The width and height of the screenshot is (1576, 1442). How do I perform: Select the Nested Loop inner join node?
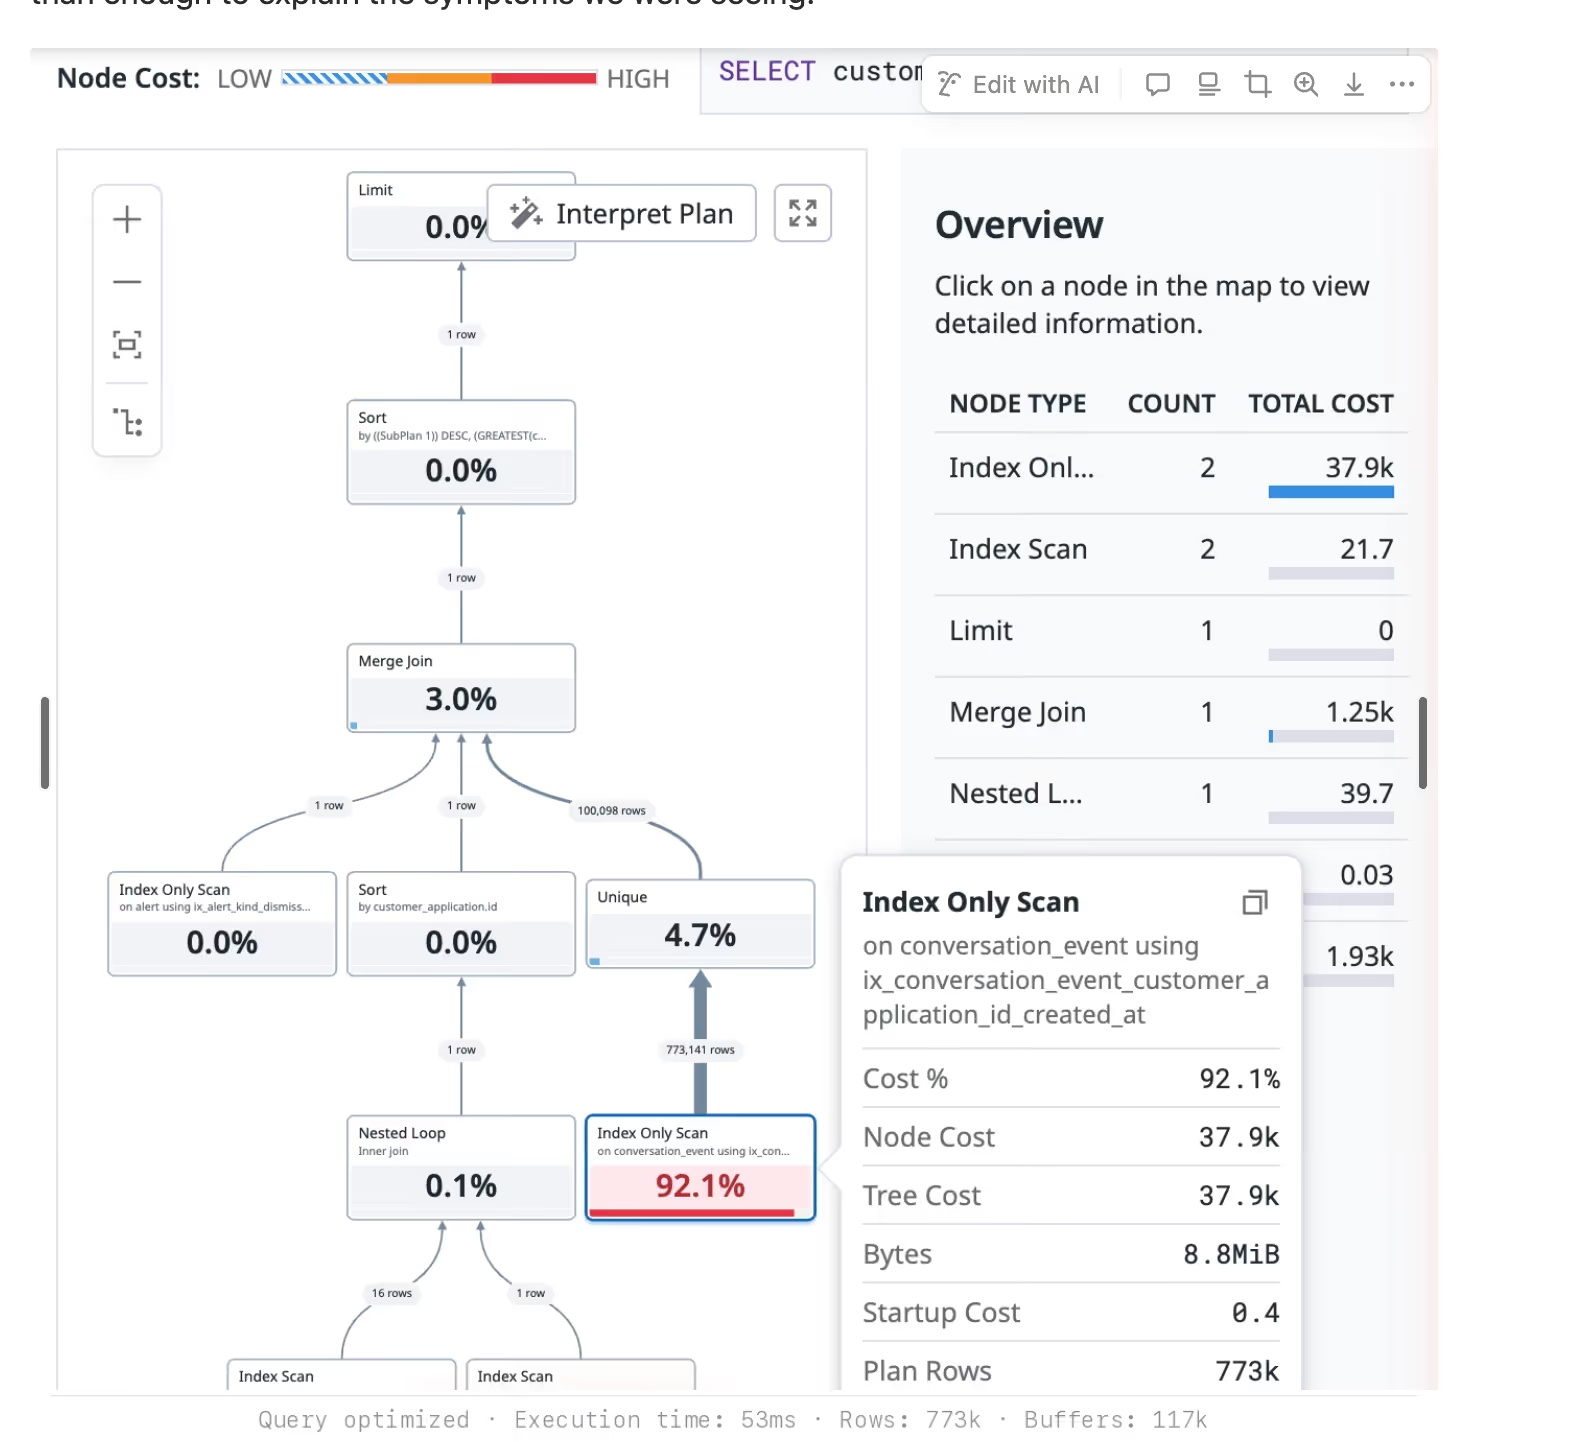click(x=461, y=1167)
